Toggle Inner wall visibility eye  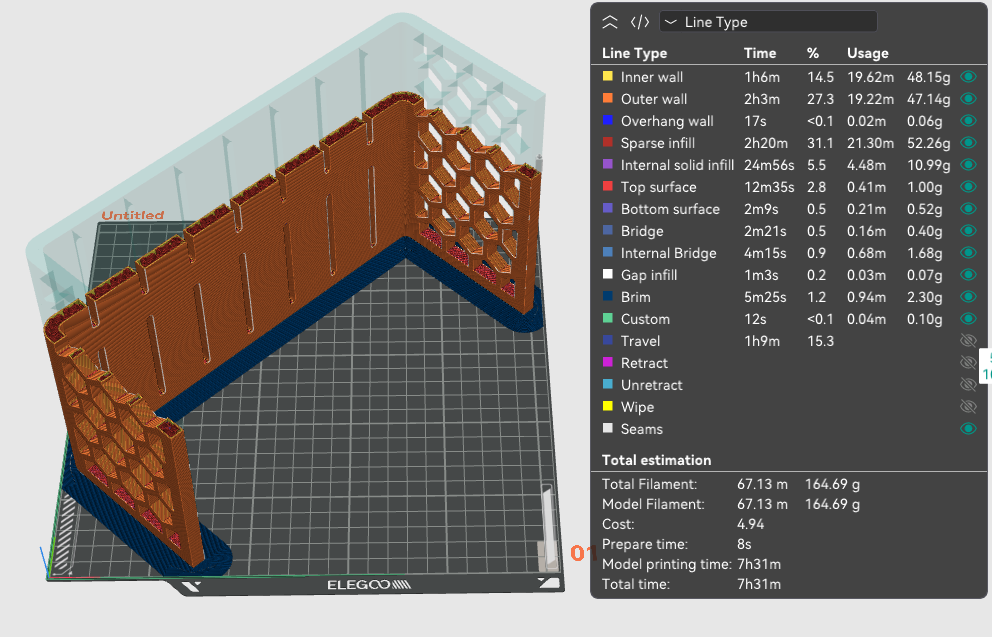click(x=968, y=77)
